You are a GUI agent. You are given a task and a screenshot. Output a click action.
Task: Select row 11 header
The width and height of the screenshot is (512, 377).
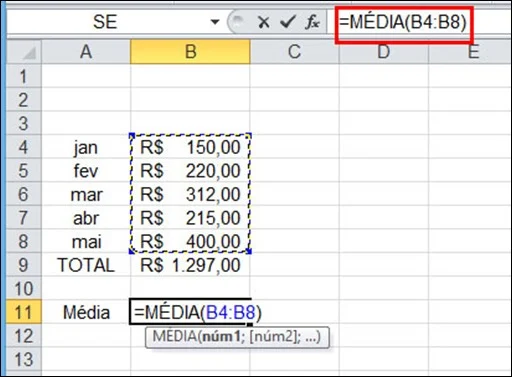[x=23, y=312]
